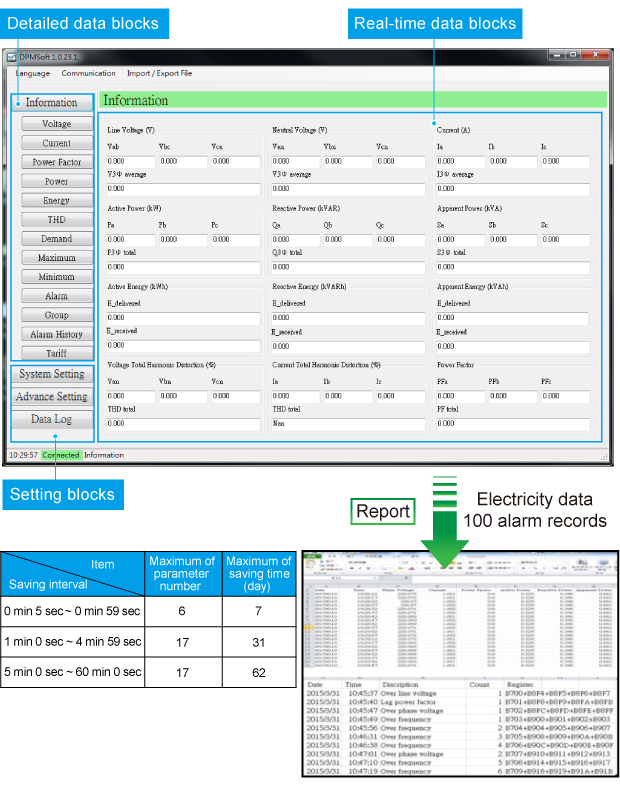
Task: Open the Import / Export File menu
Action: [x=159, y=73]
